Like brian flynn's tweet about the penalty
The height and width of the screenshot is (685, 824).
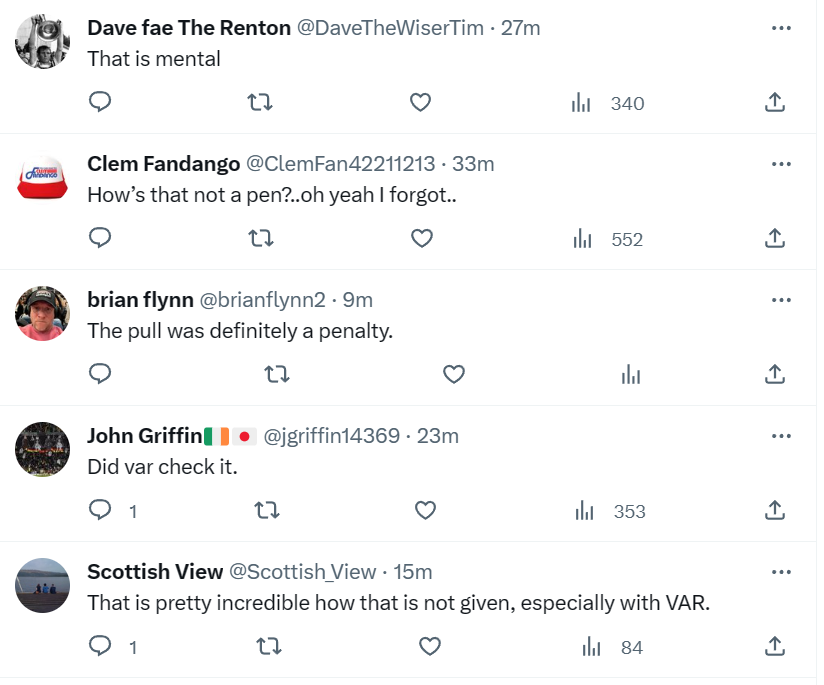tap(454, 374)
